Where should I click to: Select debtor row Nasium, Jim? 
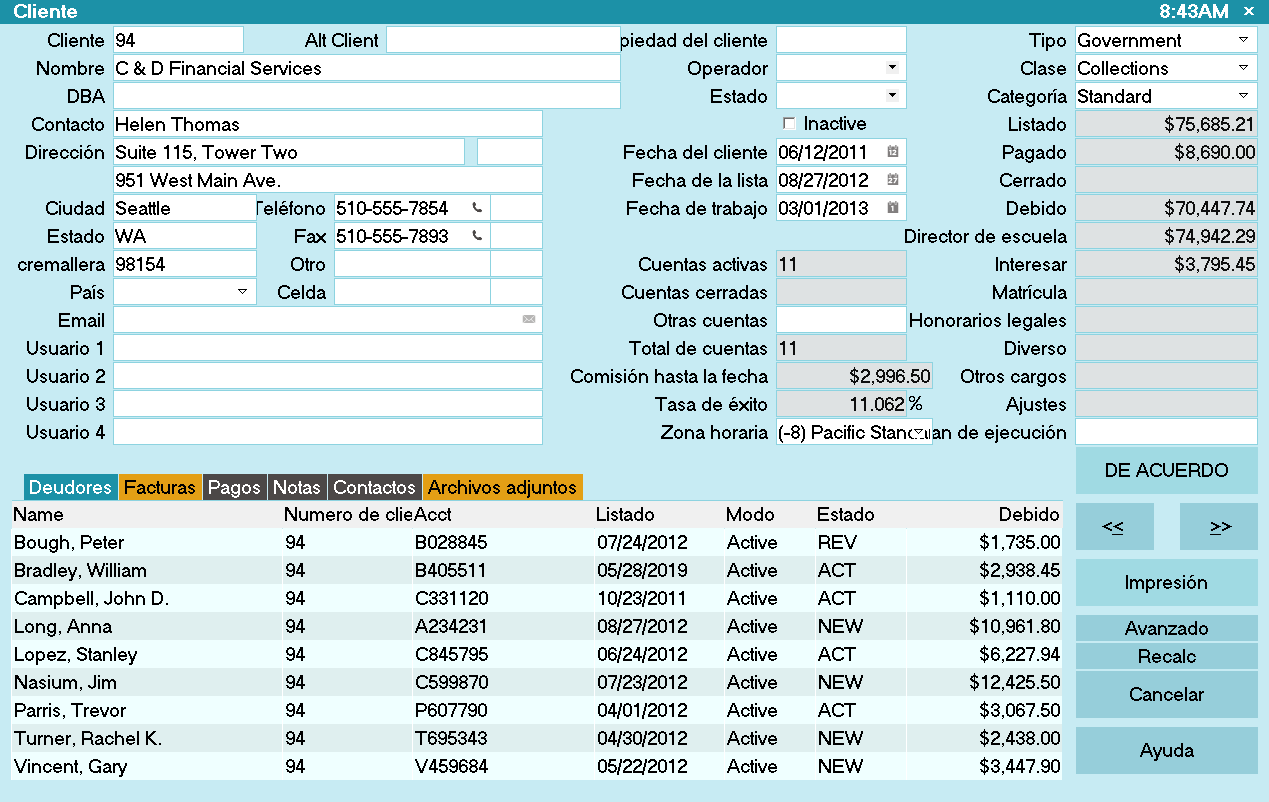click(x=537, y=682)
